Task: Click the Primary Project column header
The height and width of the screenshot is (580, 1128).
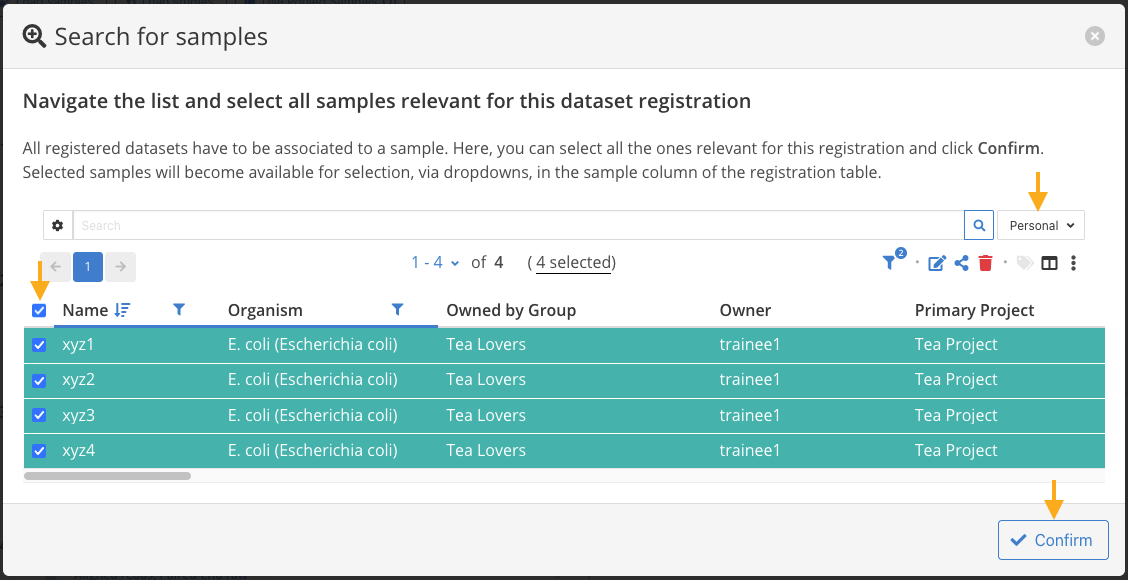Action: click(975, 310)
